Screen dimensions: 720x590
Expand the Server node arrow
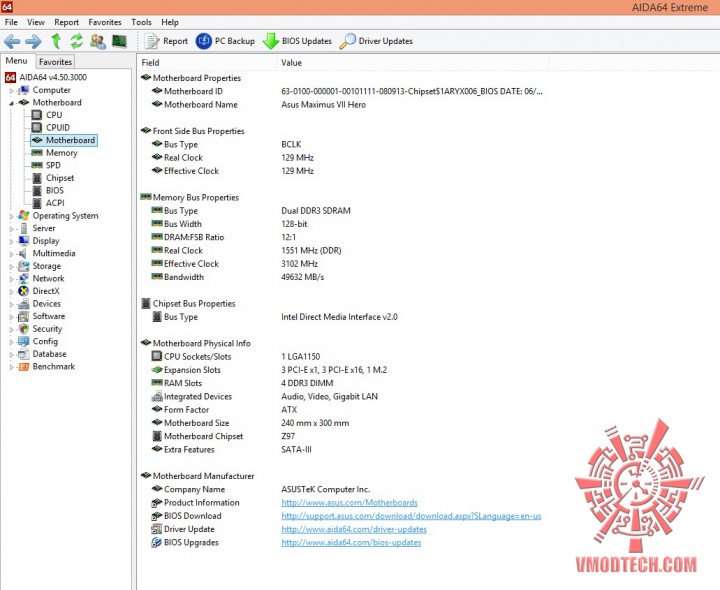point(11,228)
